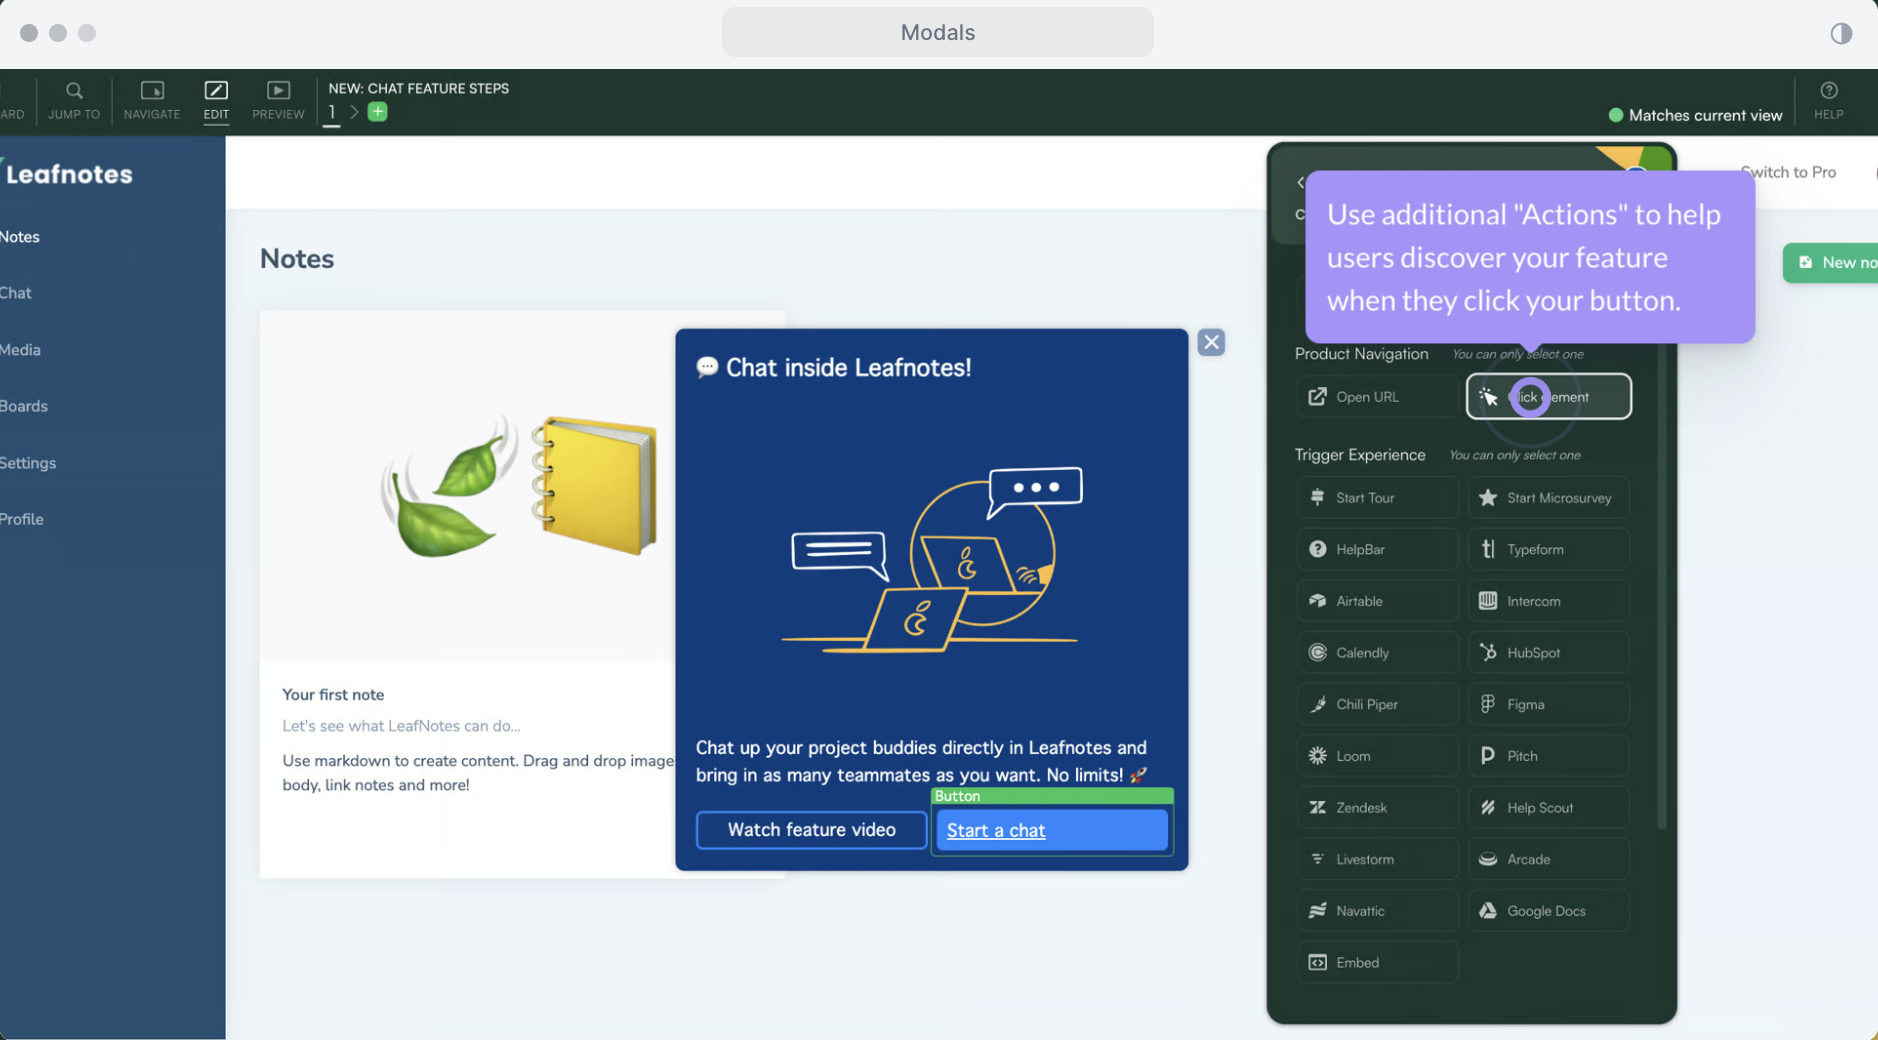The width and height of the screenshot is (1878, 1040).
Task: Choose Start Tour trigger
Action: (1376, 498)
